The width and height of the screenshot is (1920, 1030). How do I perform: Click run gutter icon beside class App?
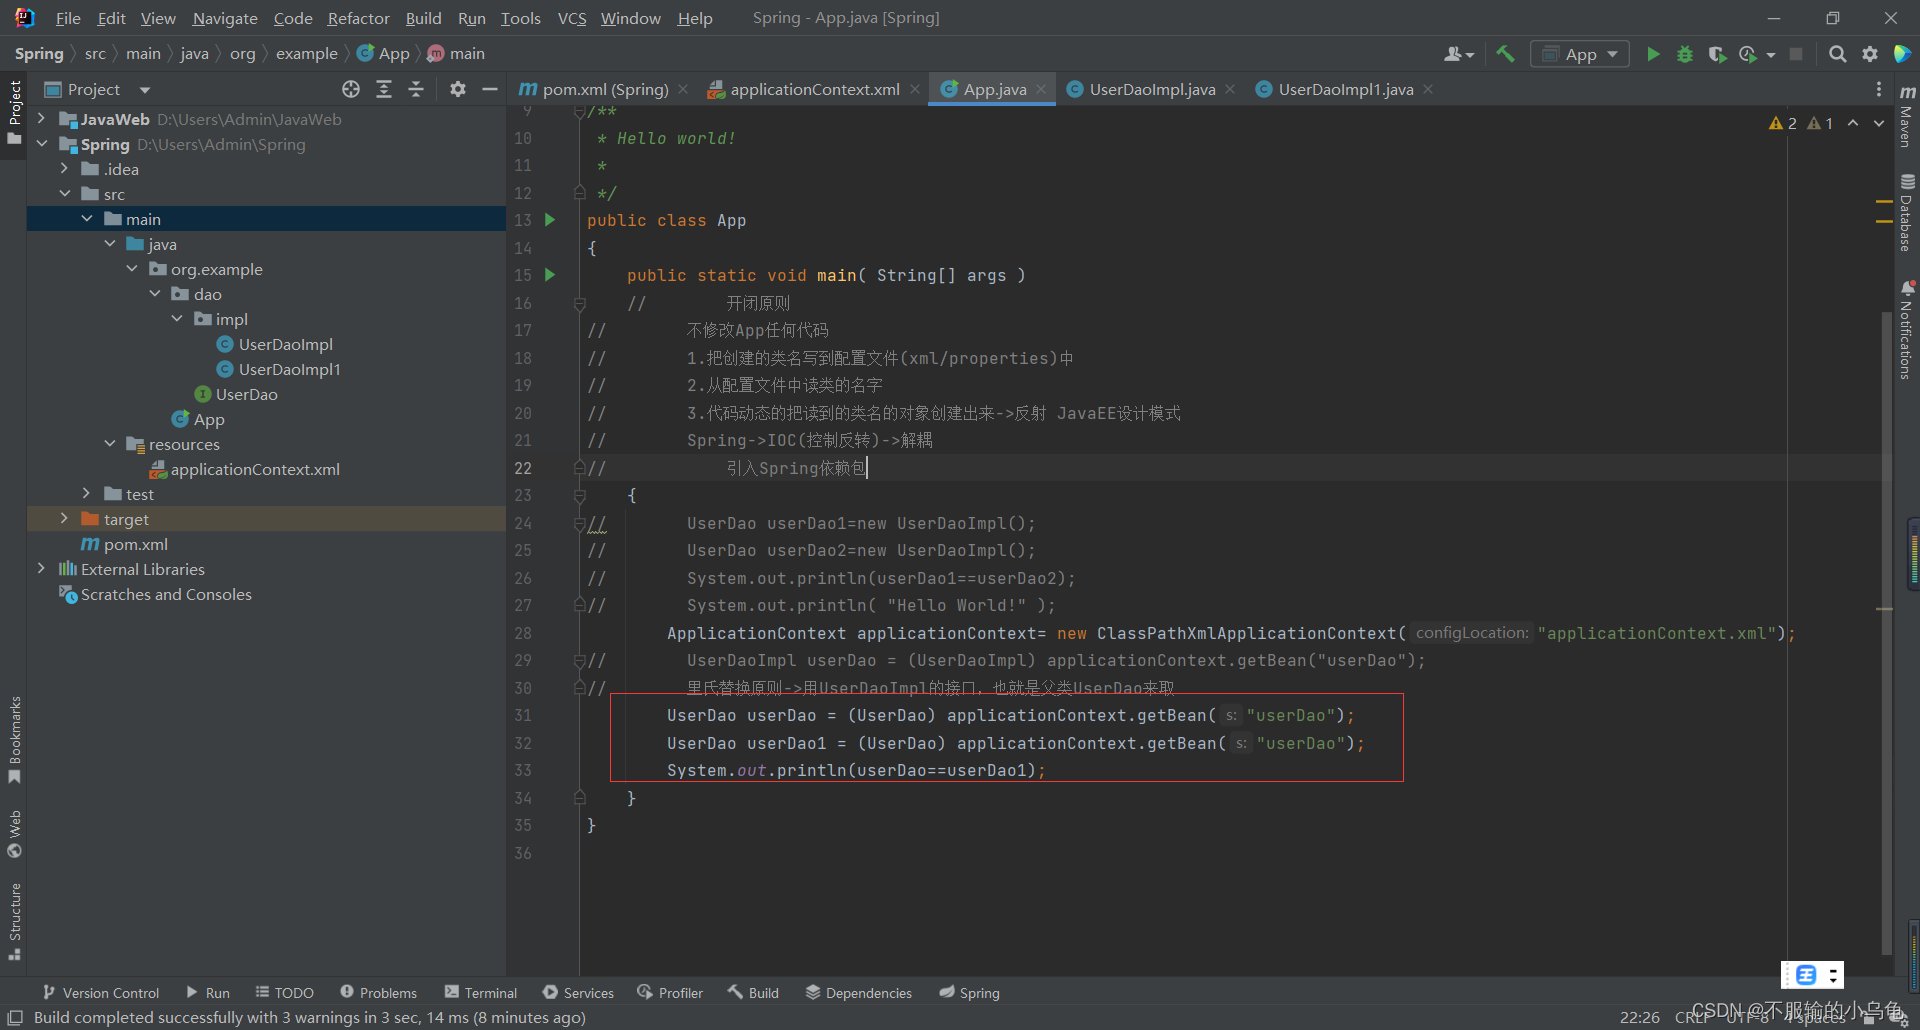[549, 220]
